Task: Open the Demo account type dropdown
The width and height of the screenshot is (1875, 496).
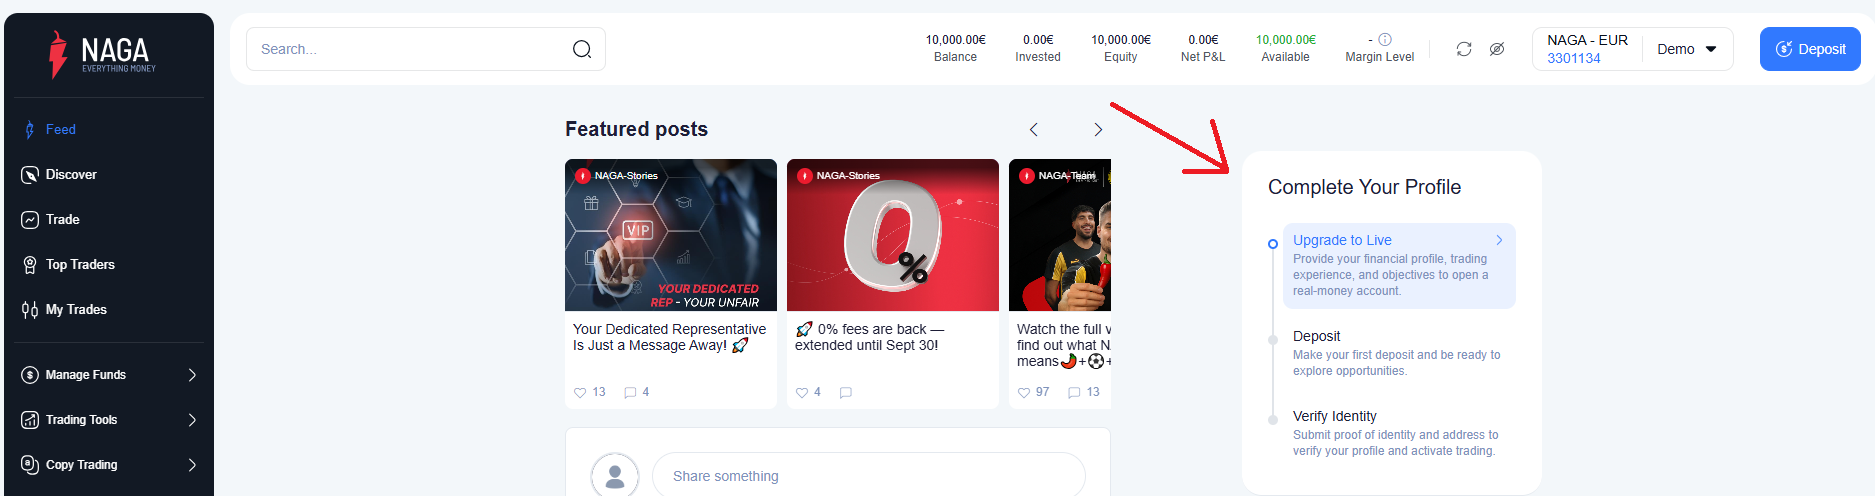Action: coord(1687,49)
